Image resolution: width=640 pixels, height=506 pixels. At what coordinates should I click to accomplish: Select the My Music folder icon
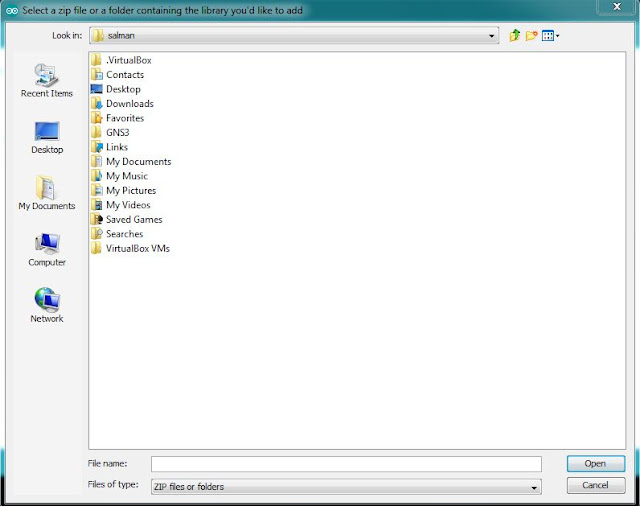[97, 176]
